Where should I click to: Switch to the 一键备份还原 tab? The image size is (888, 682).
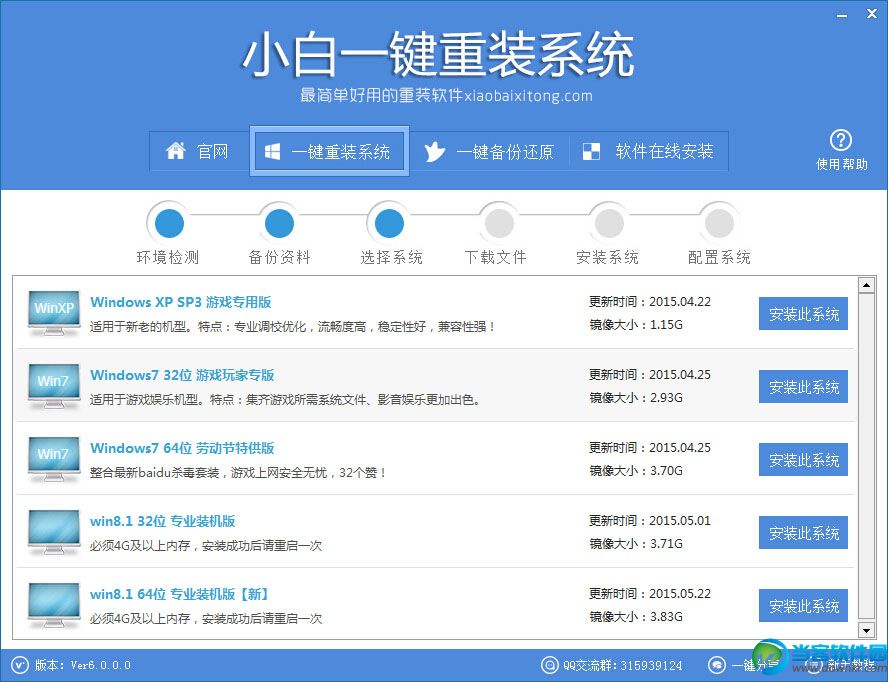489,151
